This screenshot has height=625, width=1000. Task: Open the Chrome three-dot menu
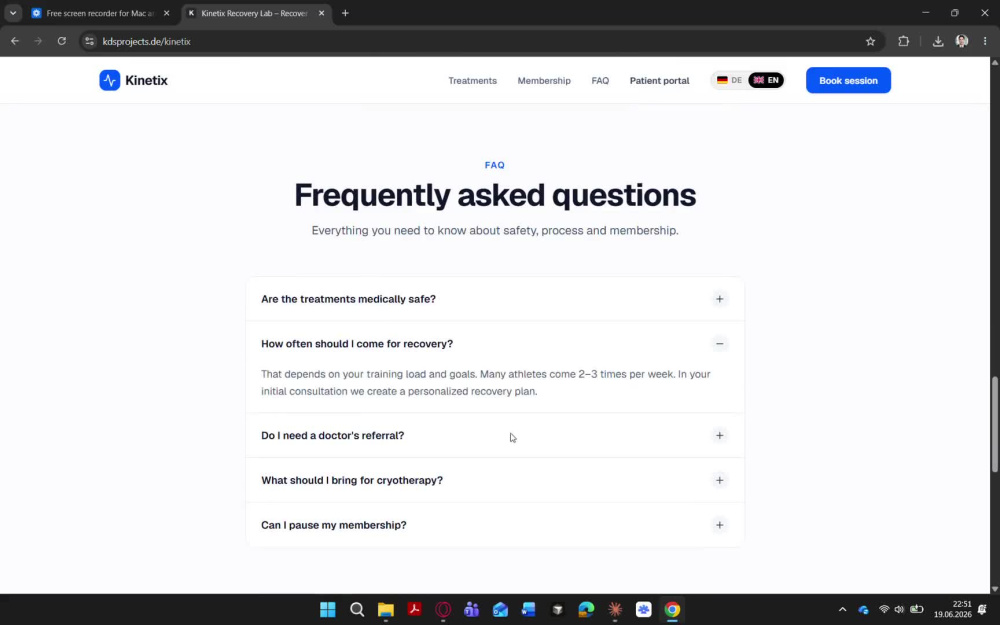tap(985, 41)
